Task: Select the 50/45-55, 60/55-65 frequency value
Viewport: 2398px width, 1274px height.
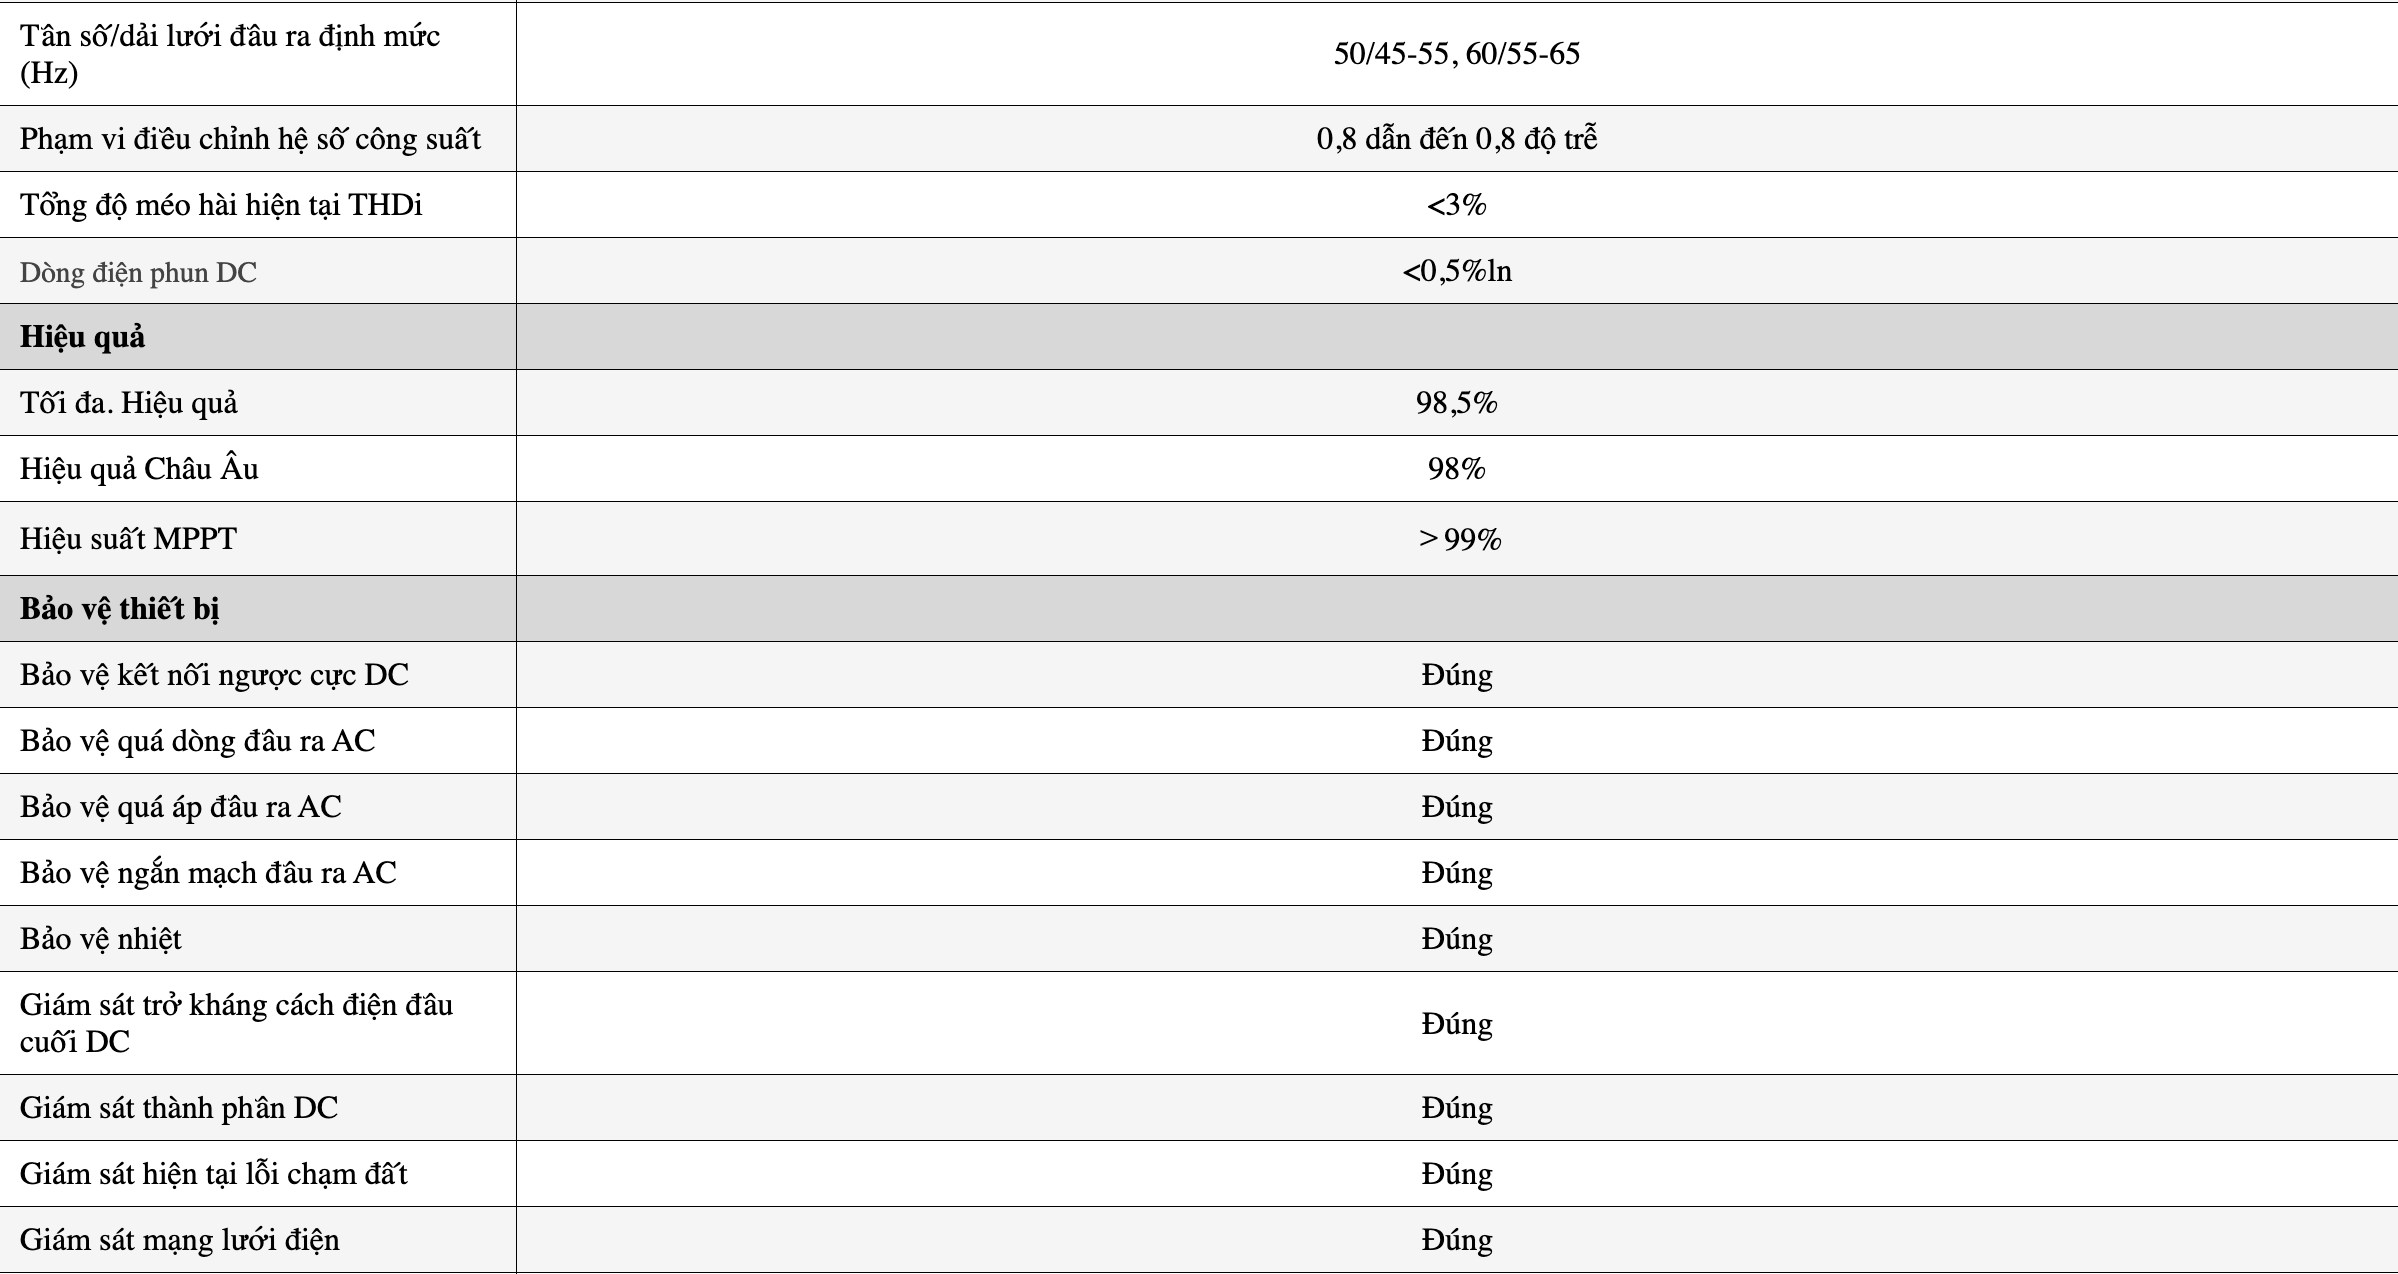Action: (1456, 54)
